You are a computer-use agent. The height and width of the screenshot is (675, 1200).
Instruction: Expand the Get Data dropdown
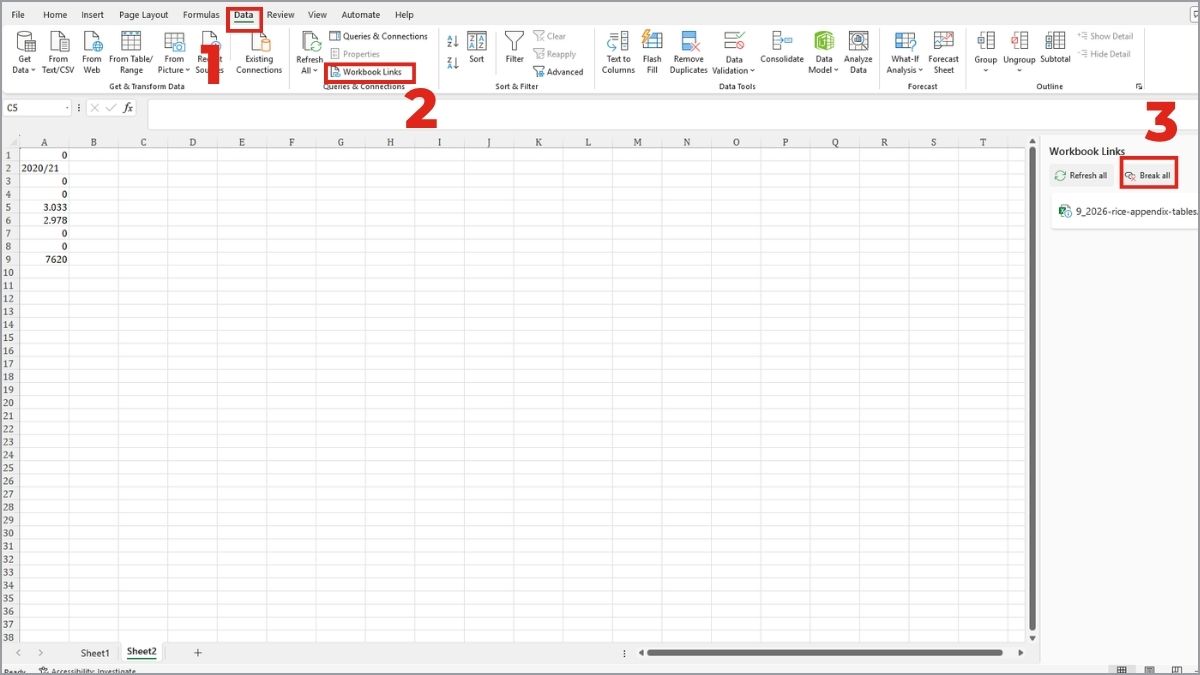33,71
